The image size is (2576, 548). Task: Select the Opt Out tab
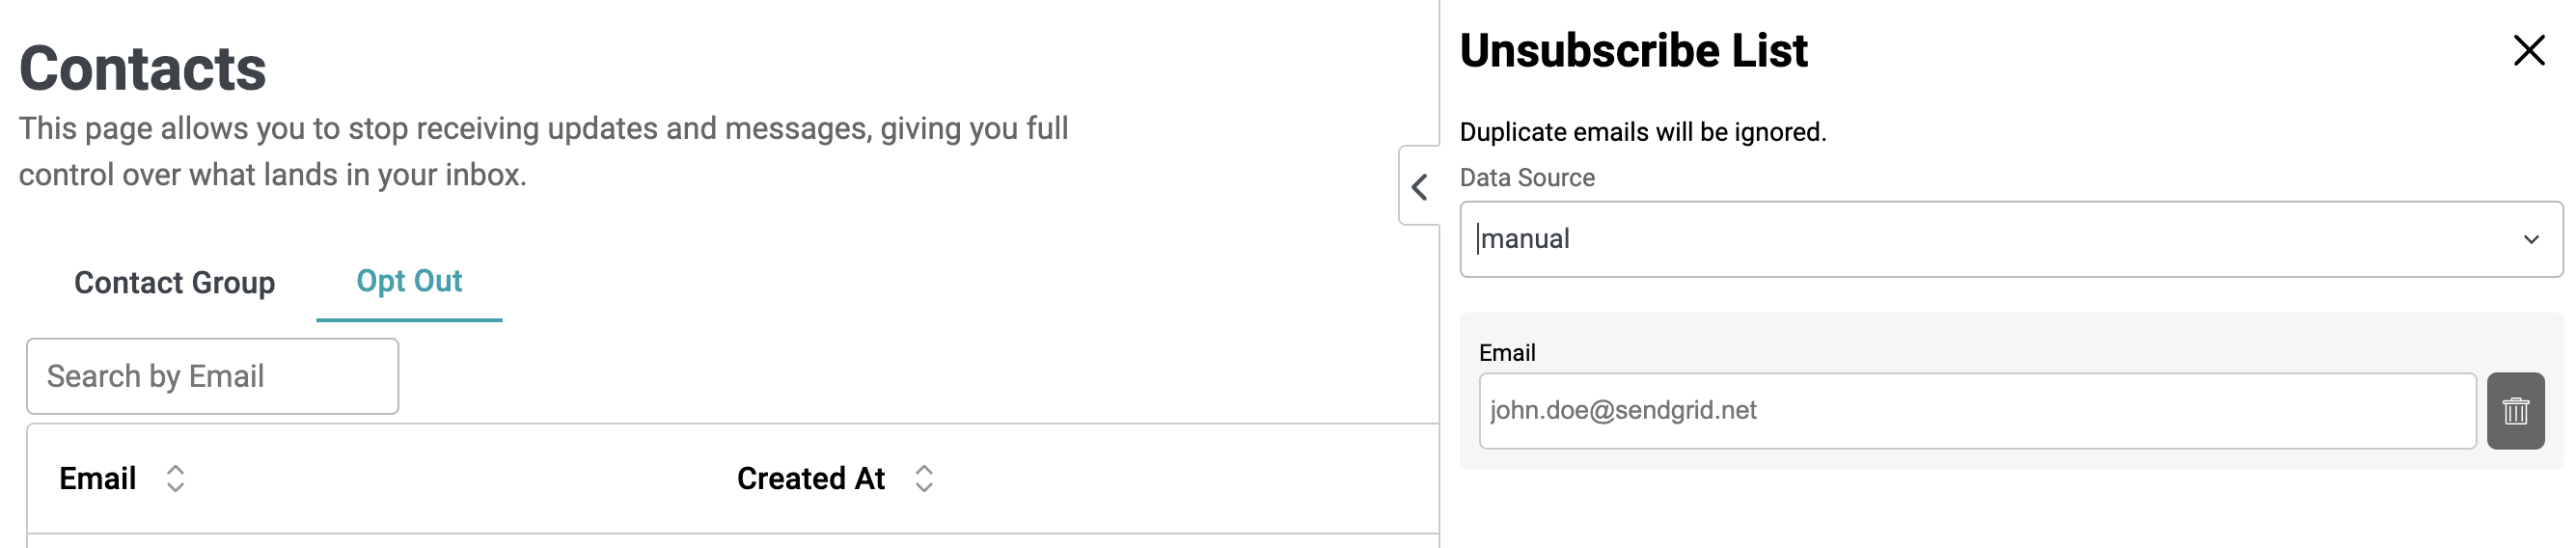(409, 281)
